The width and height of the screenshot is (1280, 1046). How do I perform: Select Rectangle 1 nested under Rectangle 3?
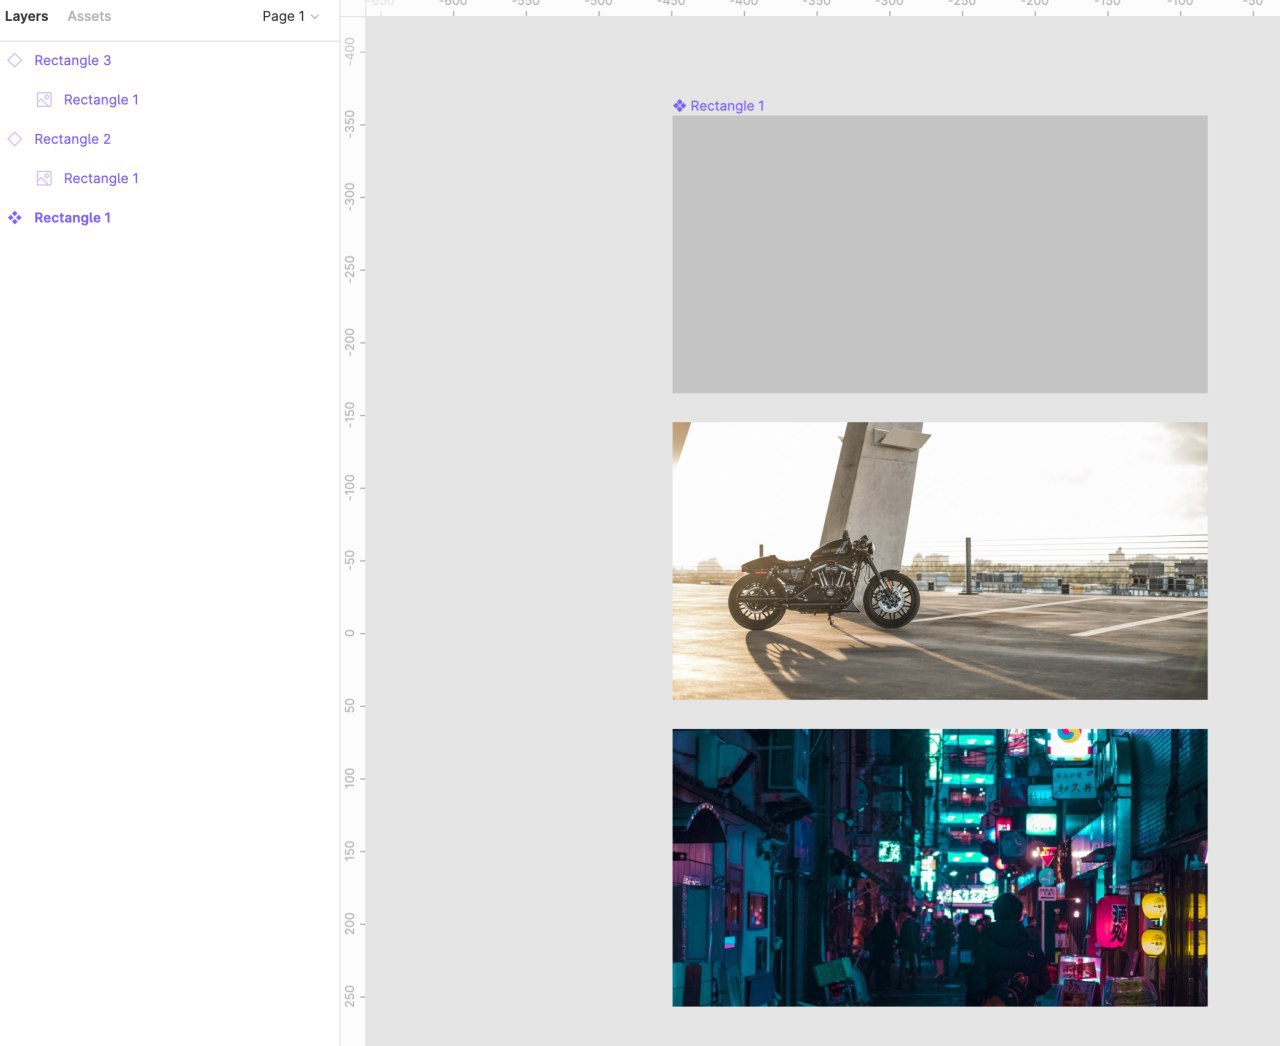[x=101, y=99]
